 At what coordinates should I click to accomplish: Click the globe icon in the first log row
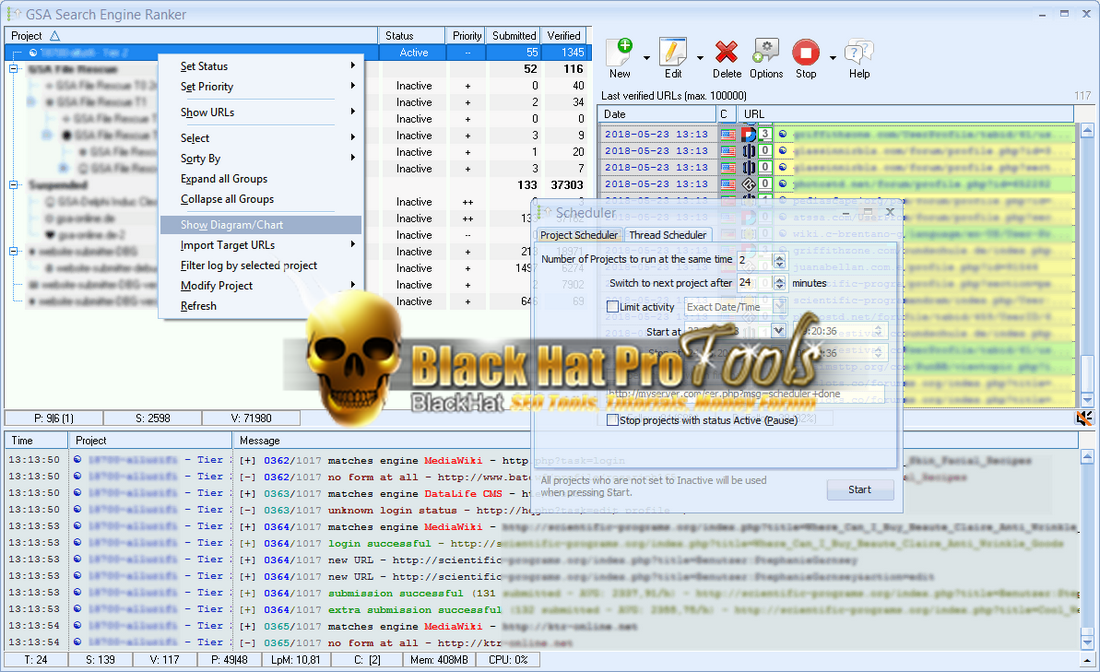point(77,459)
